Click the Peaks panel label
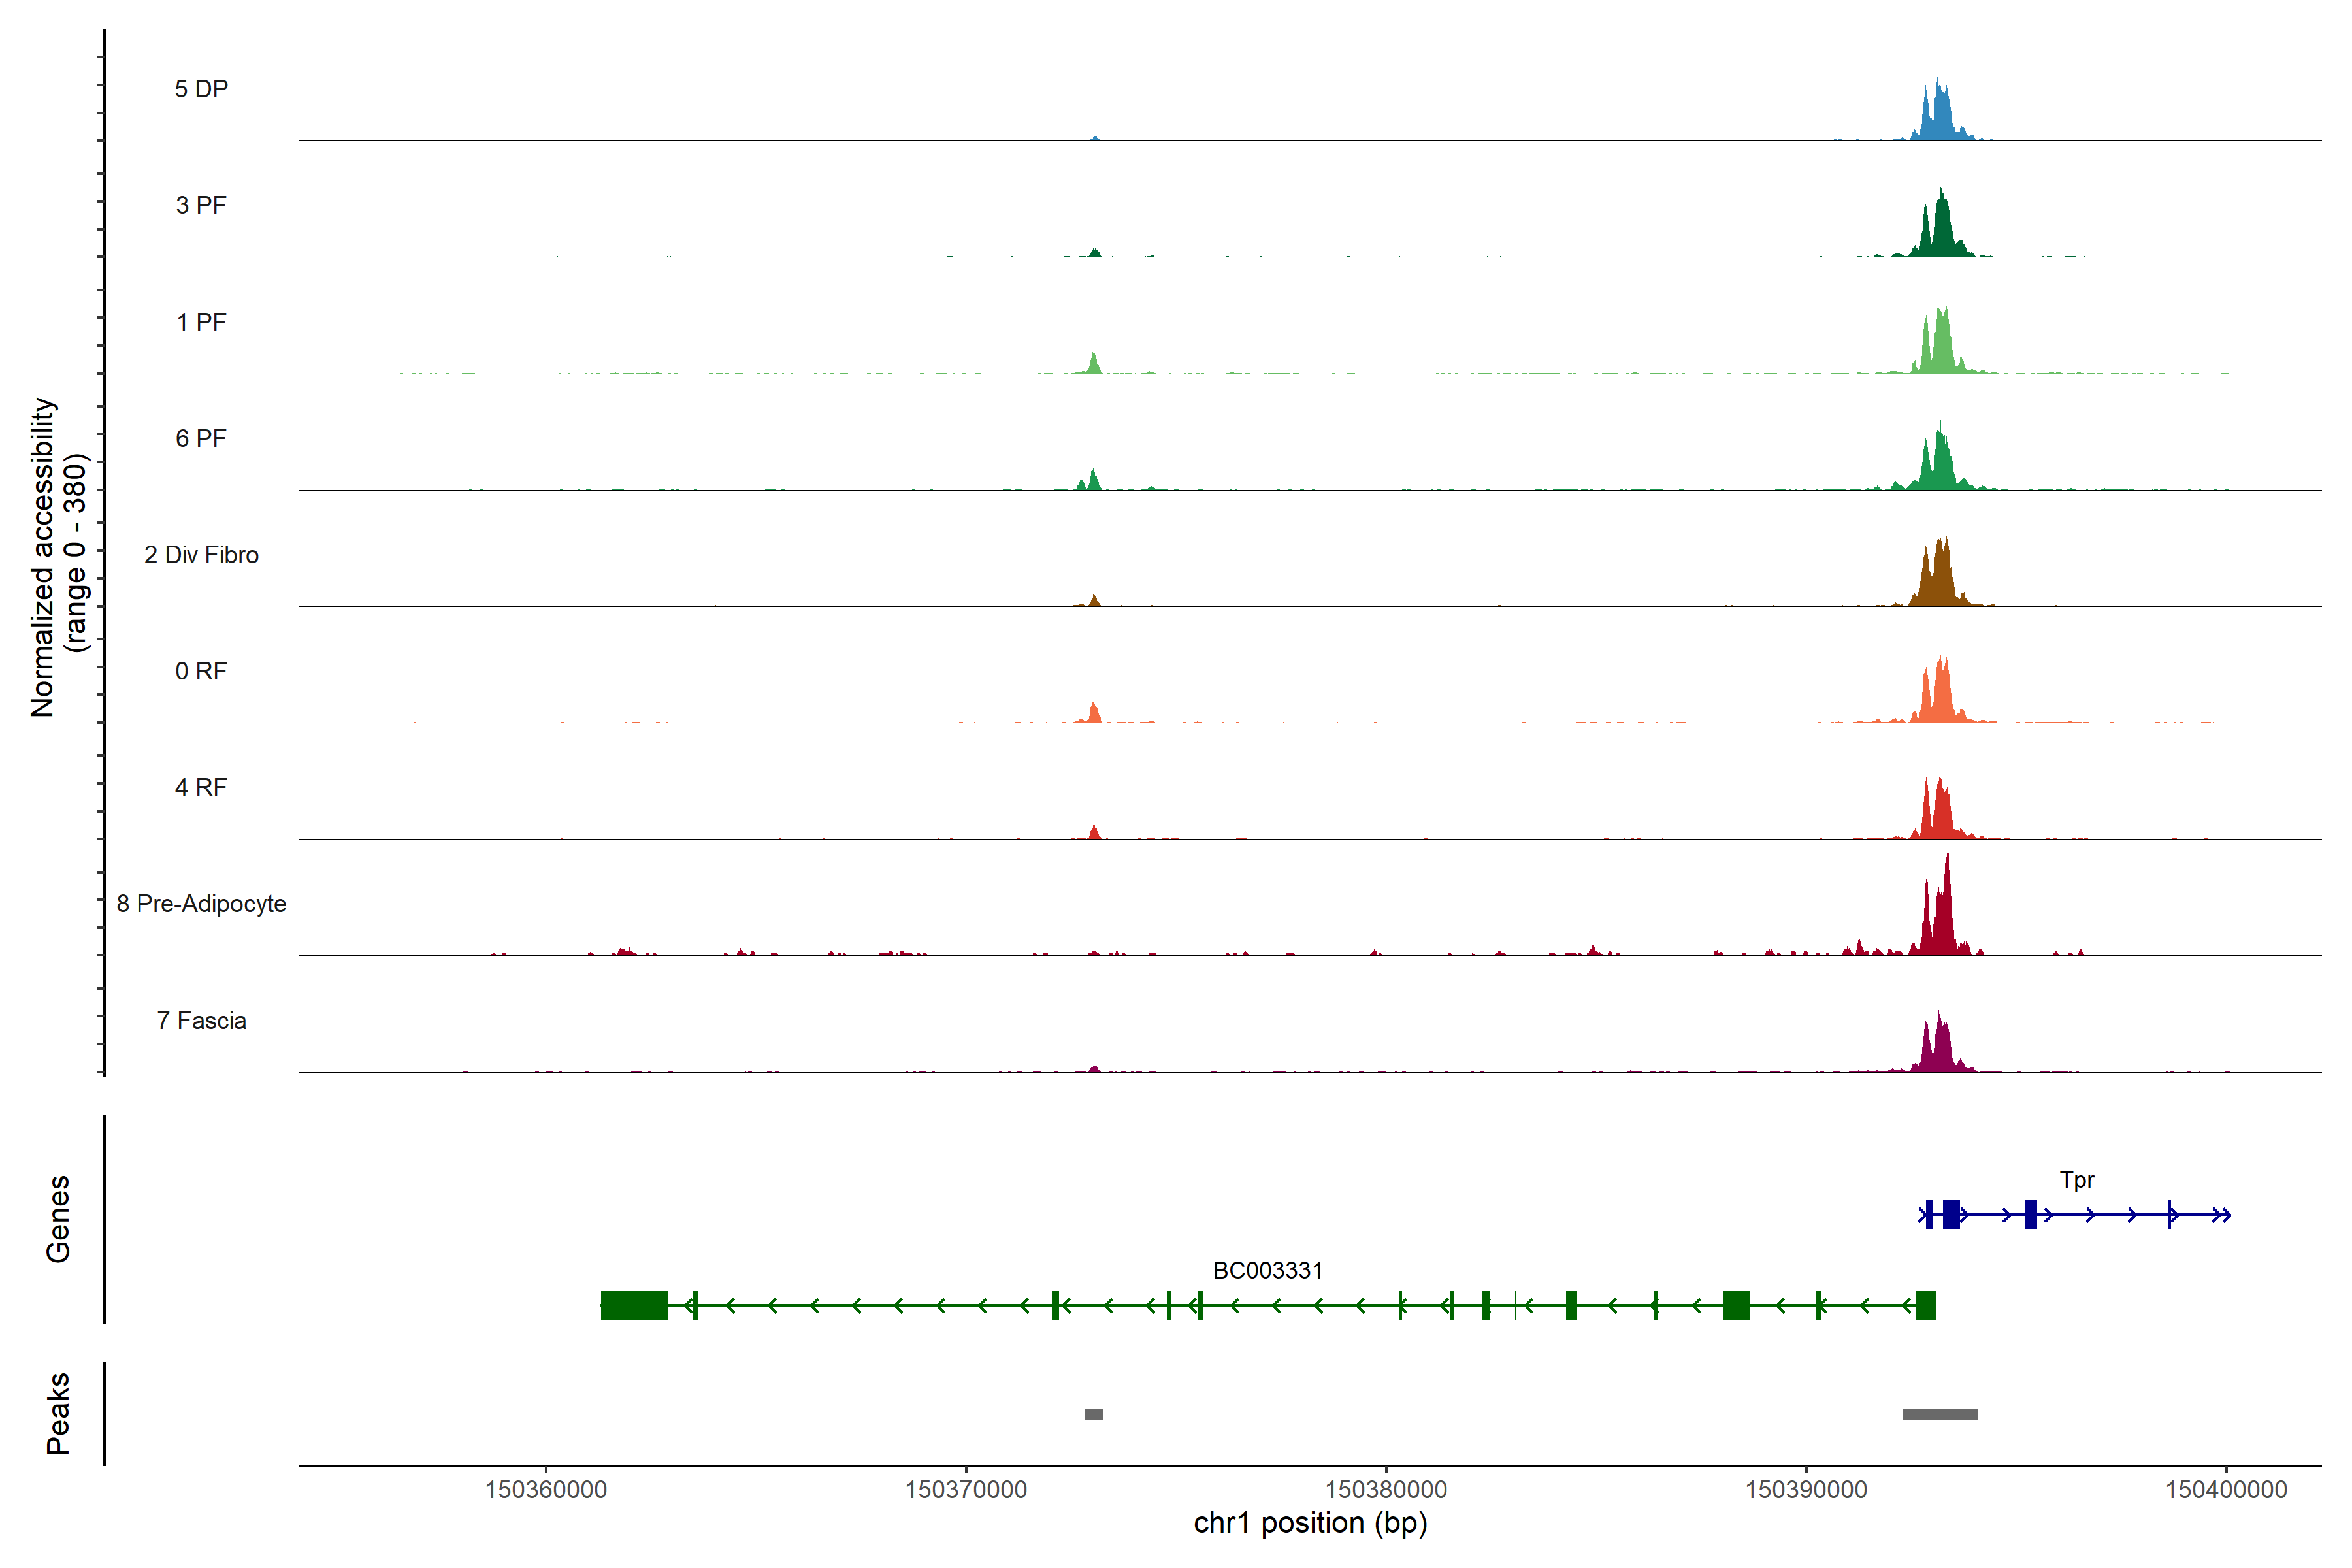 (58, 1412)
